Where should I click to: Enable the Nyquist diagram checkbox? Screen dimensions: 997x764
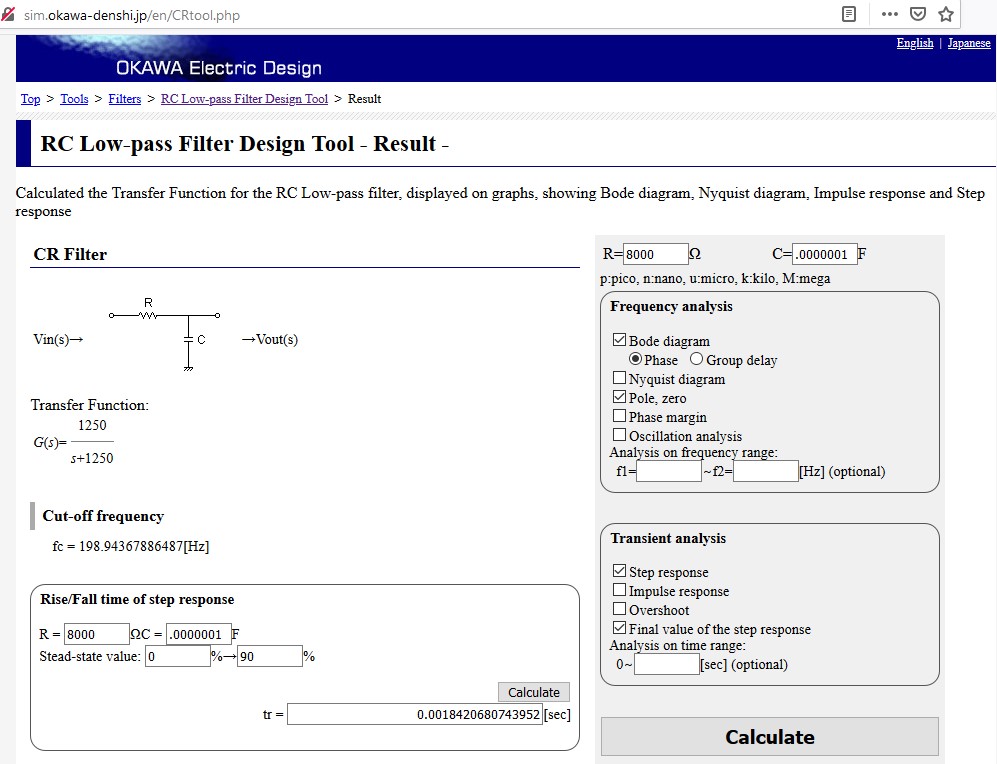pos(619,379)
